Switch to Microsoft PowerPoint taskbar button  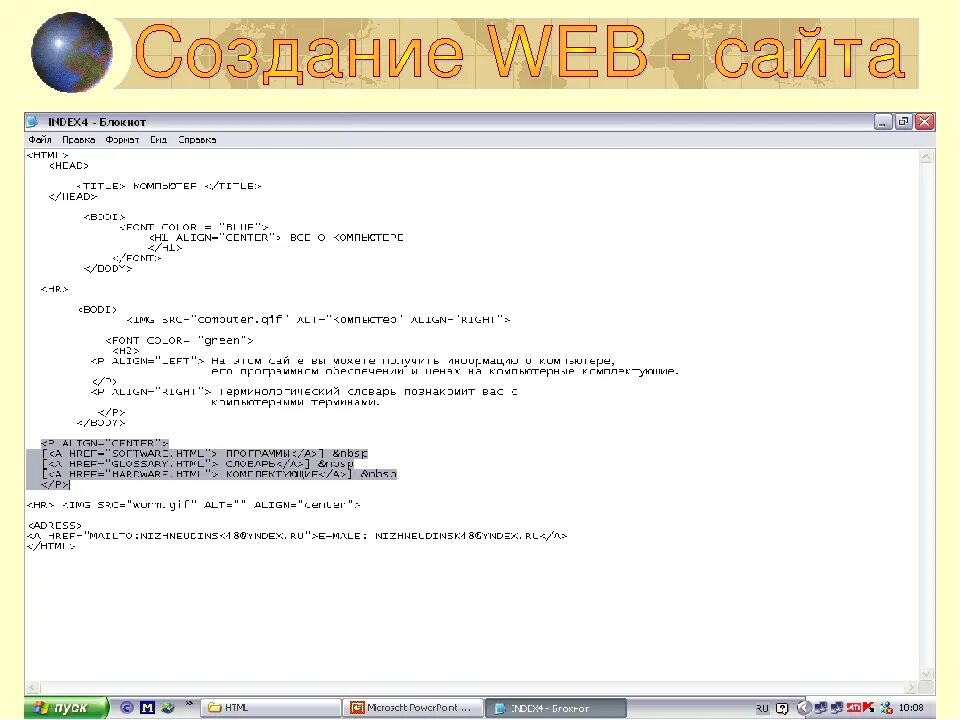point(413,708)
